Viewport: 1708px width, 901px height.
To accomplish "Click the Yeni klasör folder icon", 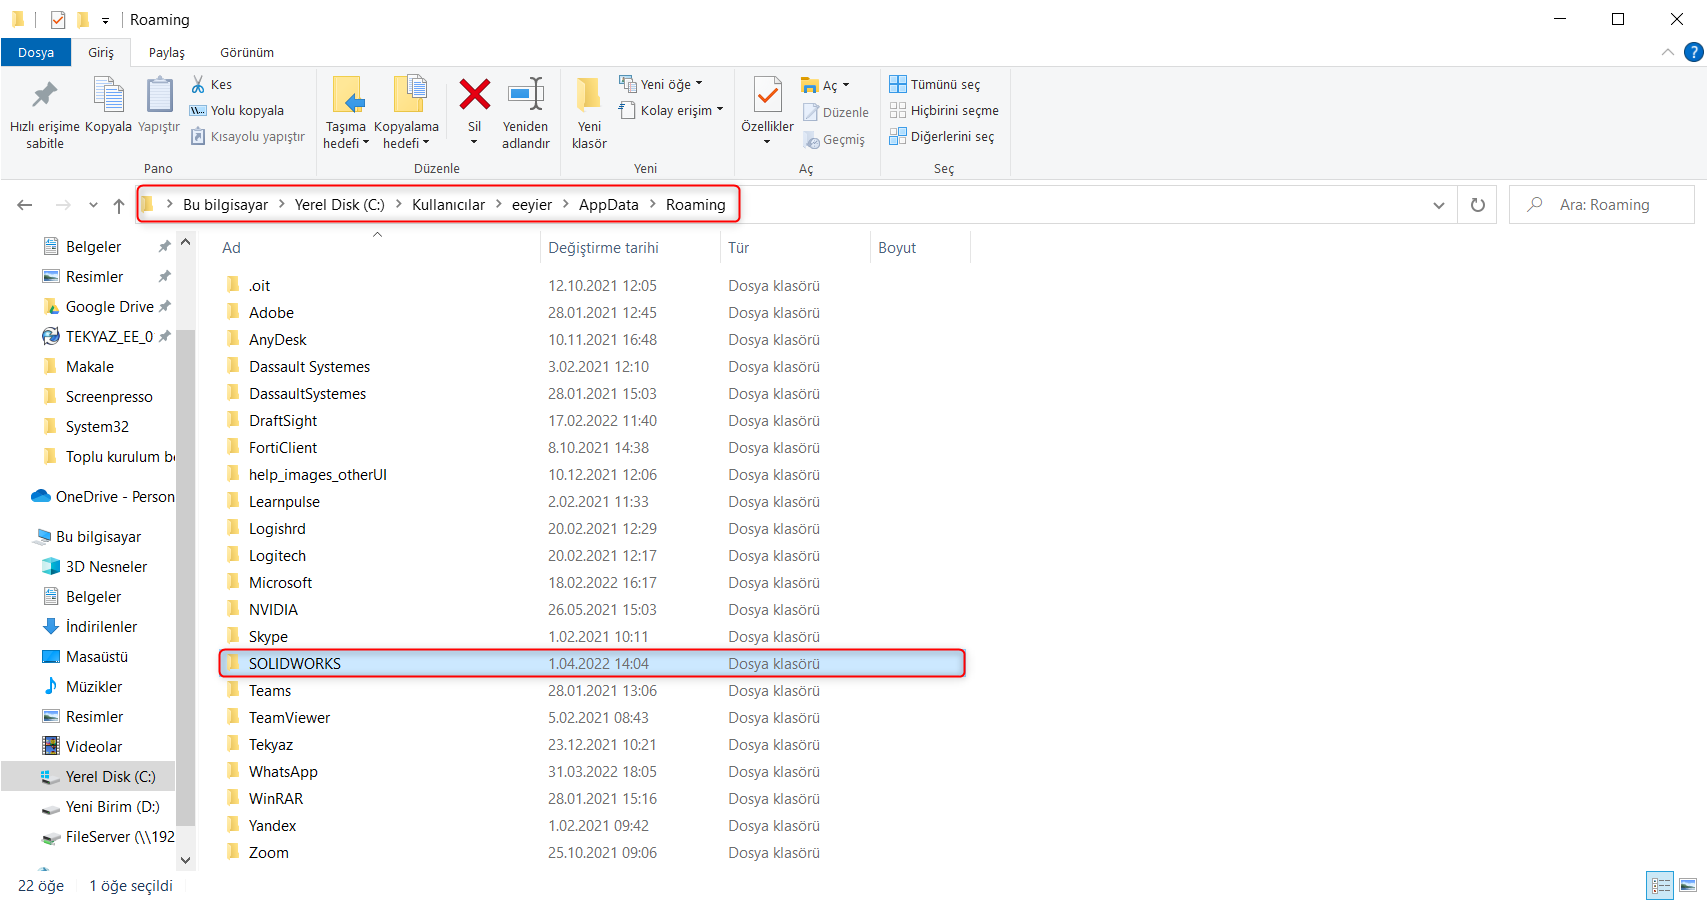I will (x=589, y=96).
